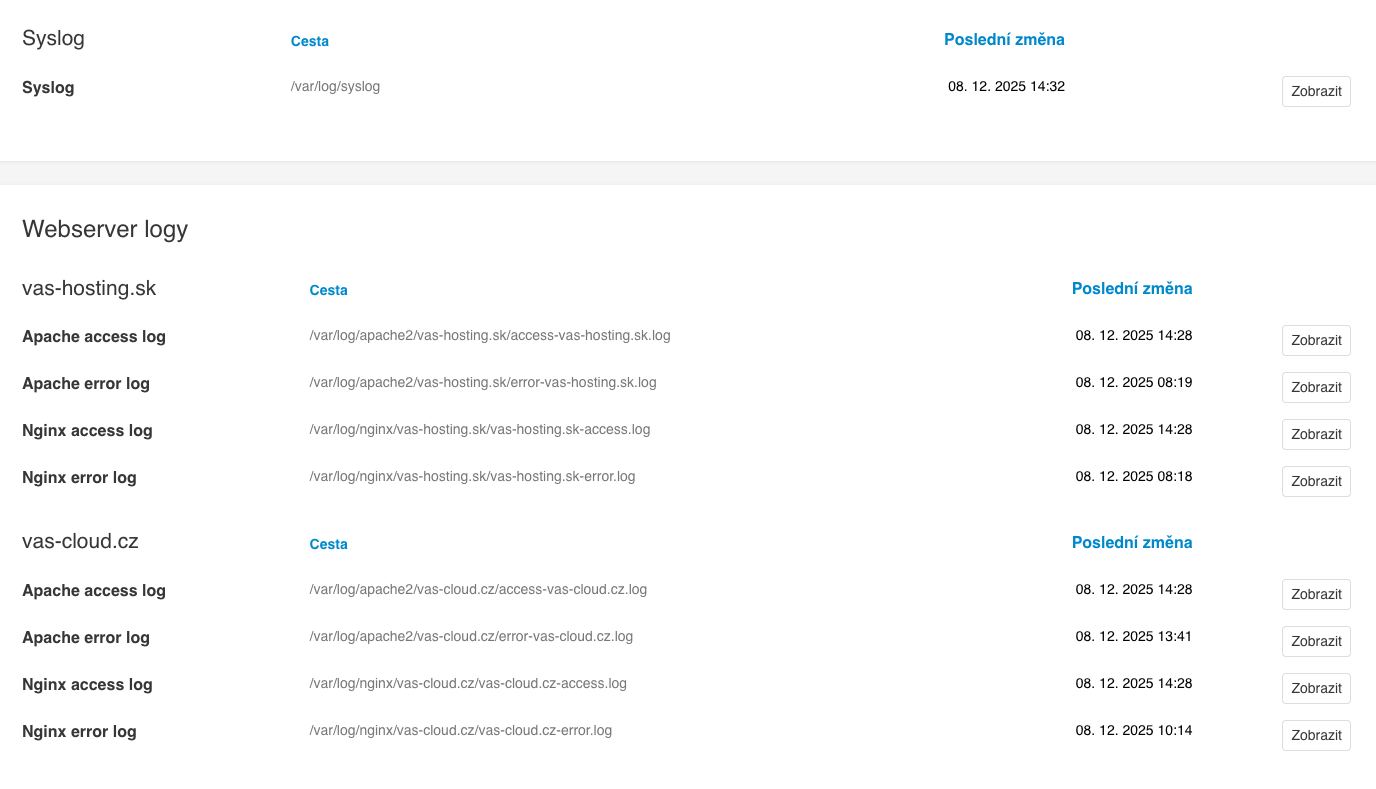The width and height of the screenshot is (1376, 789).
Task: Select the vas-cloud.cz domain heading
Action: click(80, 542)
